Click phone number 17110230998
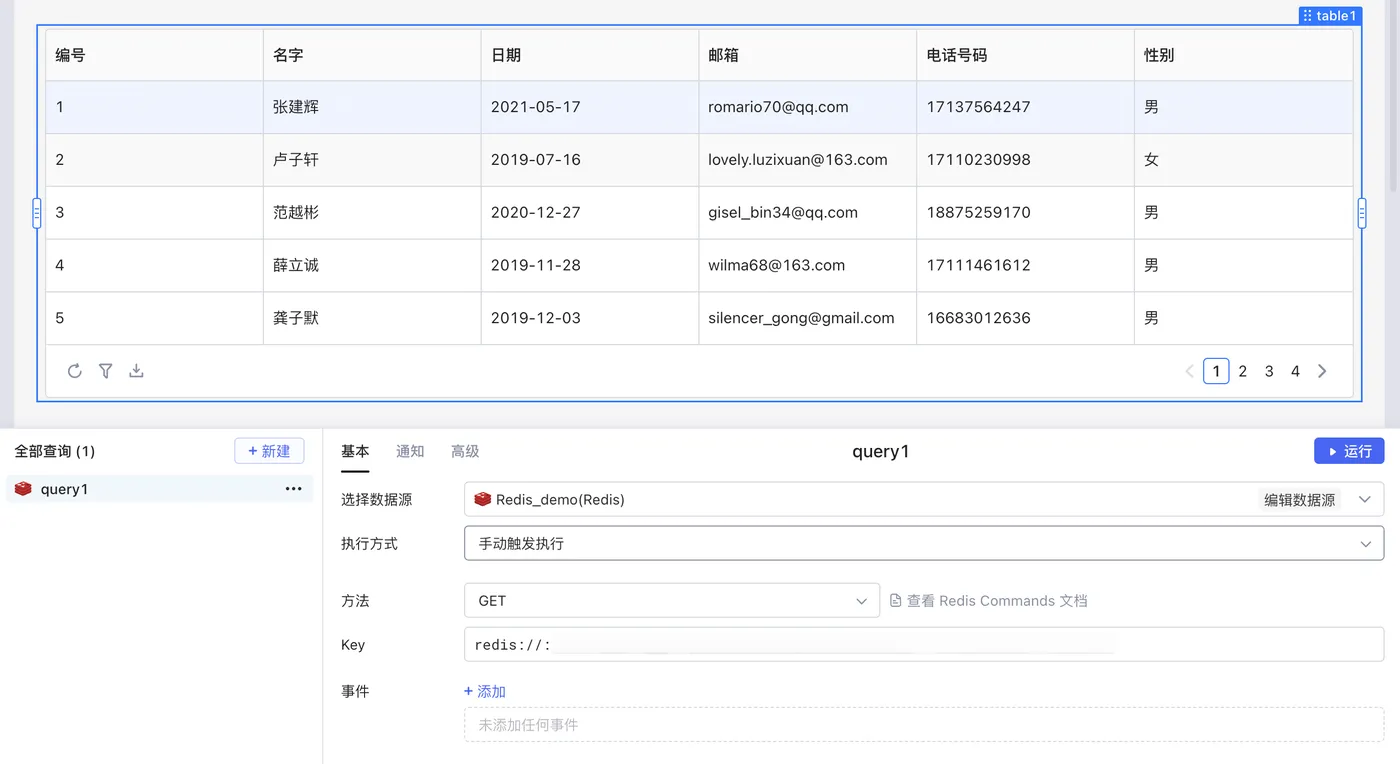 [x=978, y=160]
